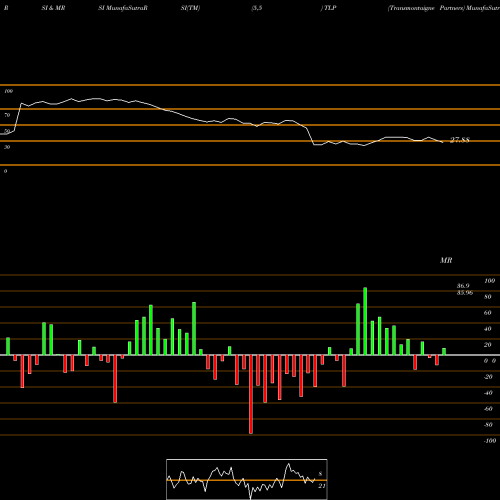The height and width of the screenshot is (500, 500).
Task: Click the -60 label on the MR axis
Action: point(488,409)
